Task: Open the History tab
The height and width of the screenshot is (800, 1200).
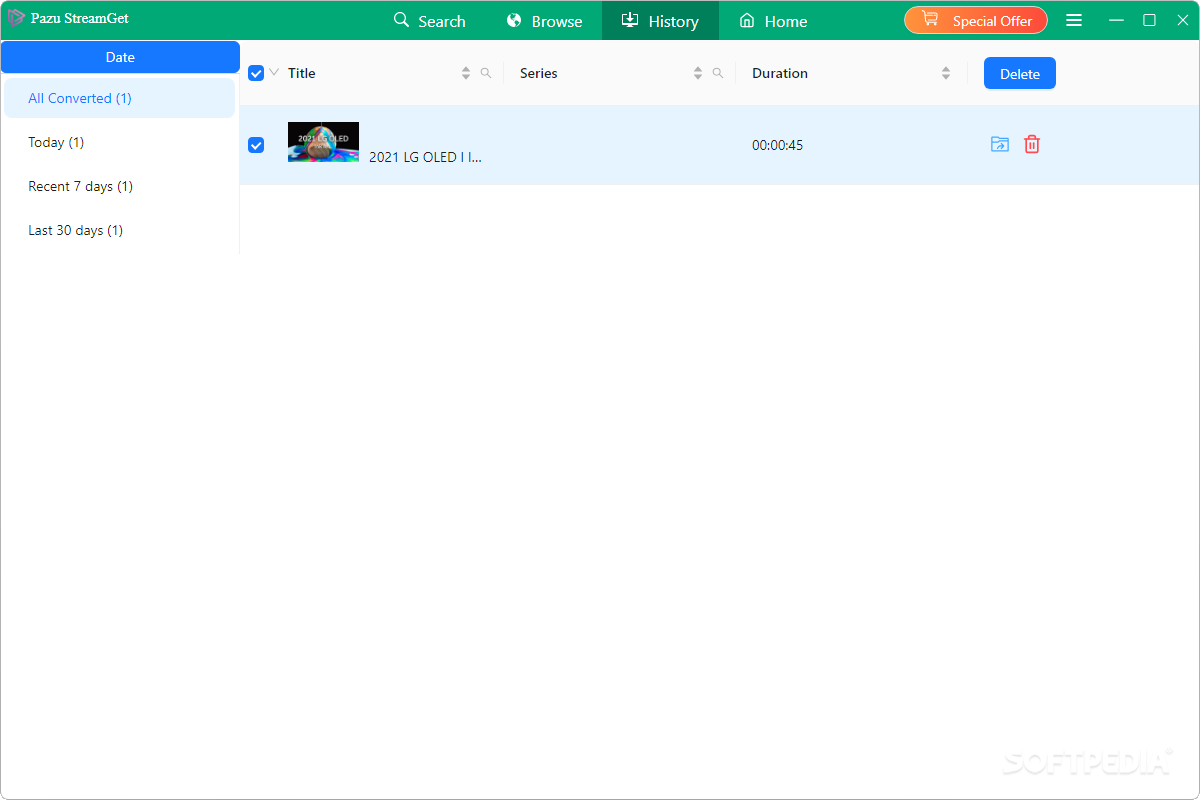Action: (x=660, y=21)
